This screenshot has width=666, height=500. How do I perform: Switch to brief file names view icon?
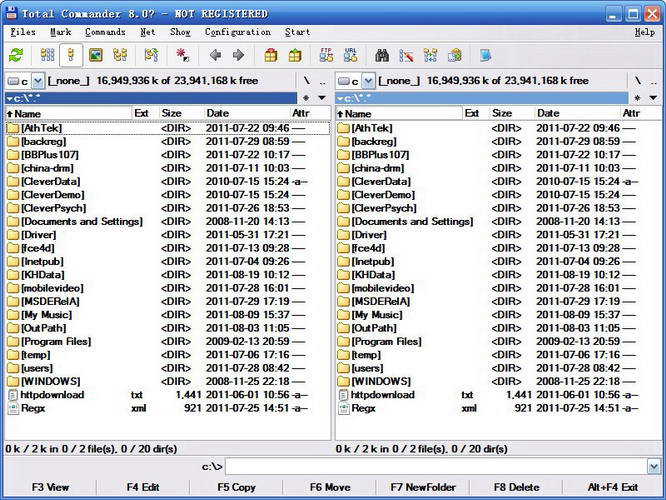point(48,55)
